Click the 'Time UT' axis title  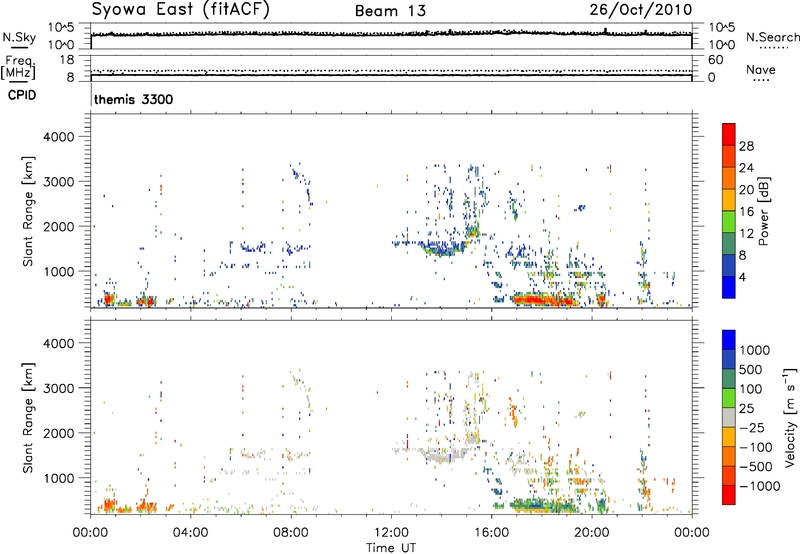coord(391,547)
